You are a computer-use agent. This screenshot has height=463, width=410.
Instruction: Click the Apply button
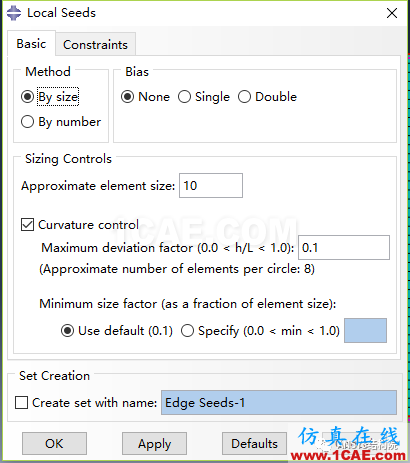click(x=154, y=444)
